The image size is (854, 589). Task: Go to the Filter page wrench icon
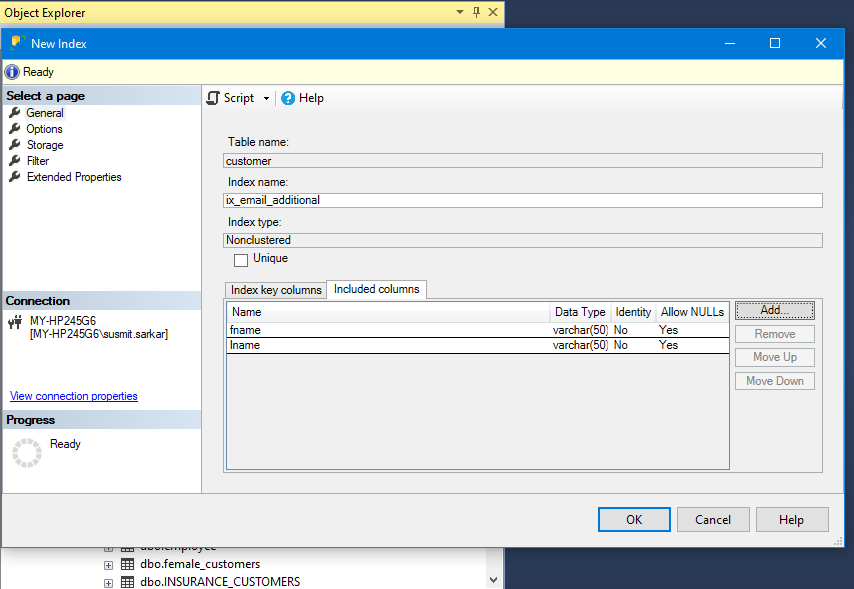point(15,161)
